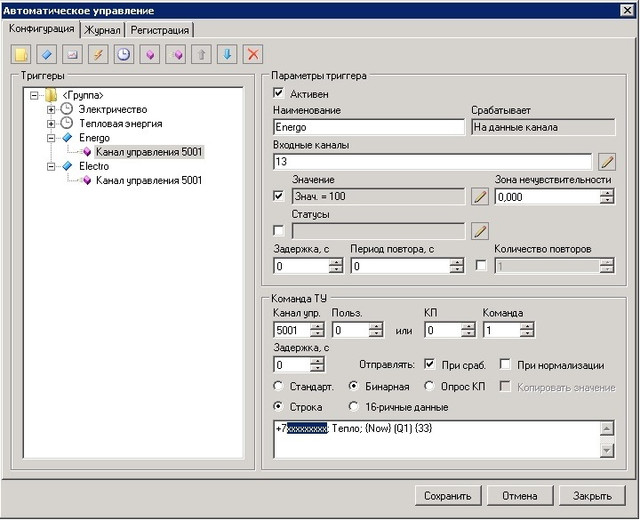
Task: Click purple cube icon under Energo
Action: [x=87, y=152]
